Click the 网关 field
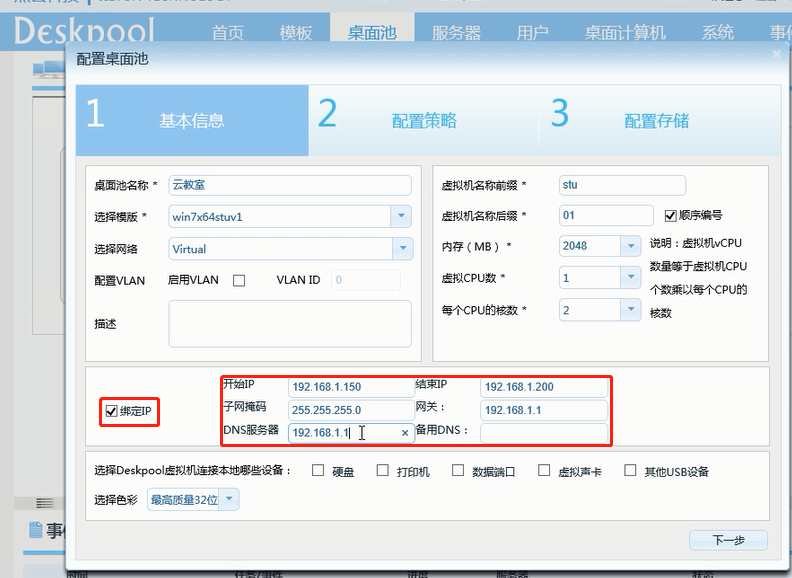 click(543, 410)
